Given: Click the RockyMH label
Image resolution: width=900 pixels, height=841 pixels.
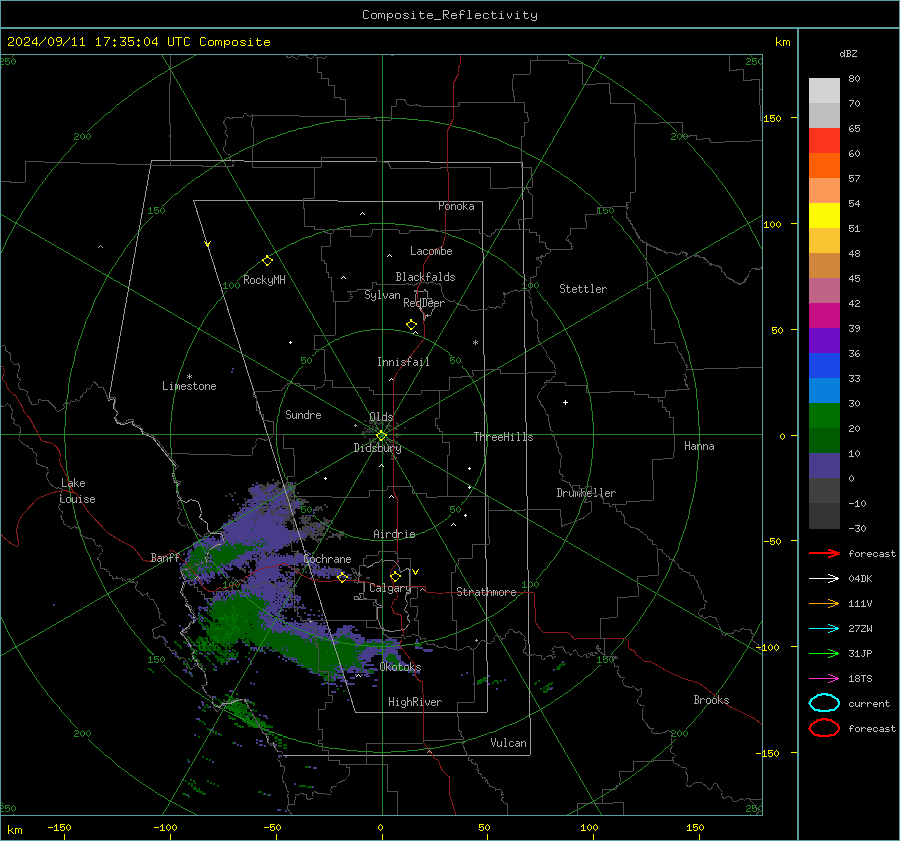Looking at the screenshot, I should [x=264, y=280].
